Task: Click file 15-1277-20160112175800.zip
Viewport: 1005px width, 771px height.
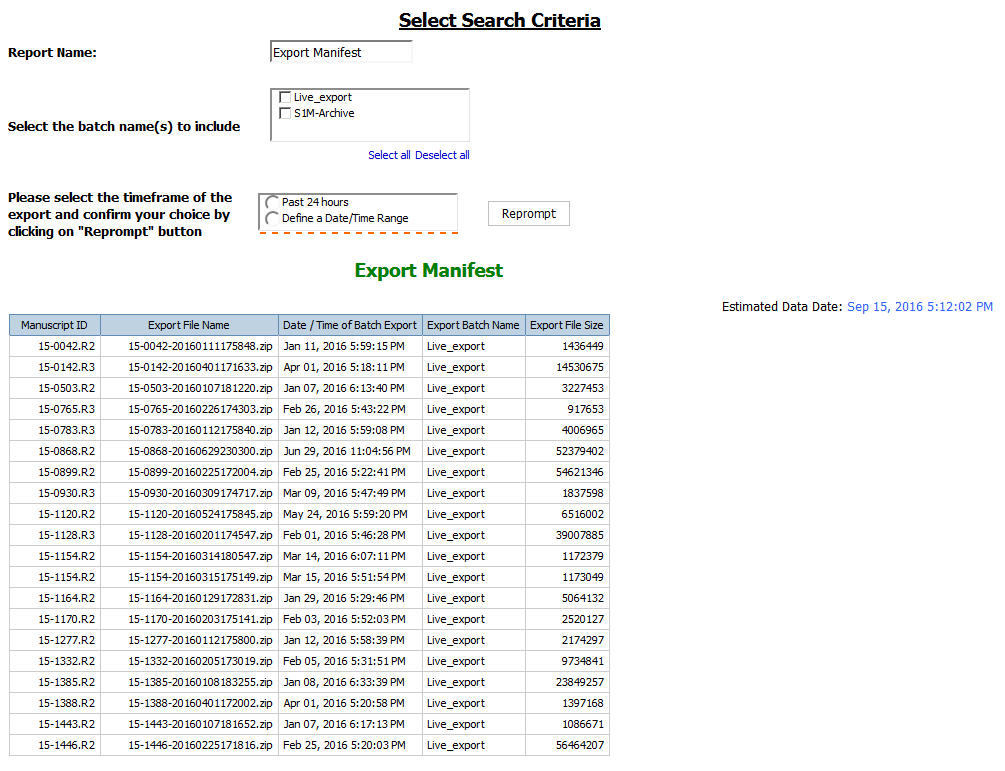Action: (200, 640)
